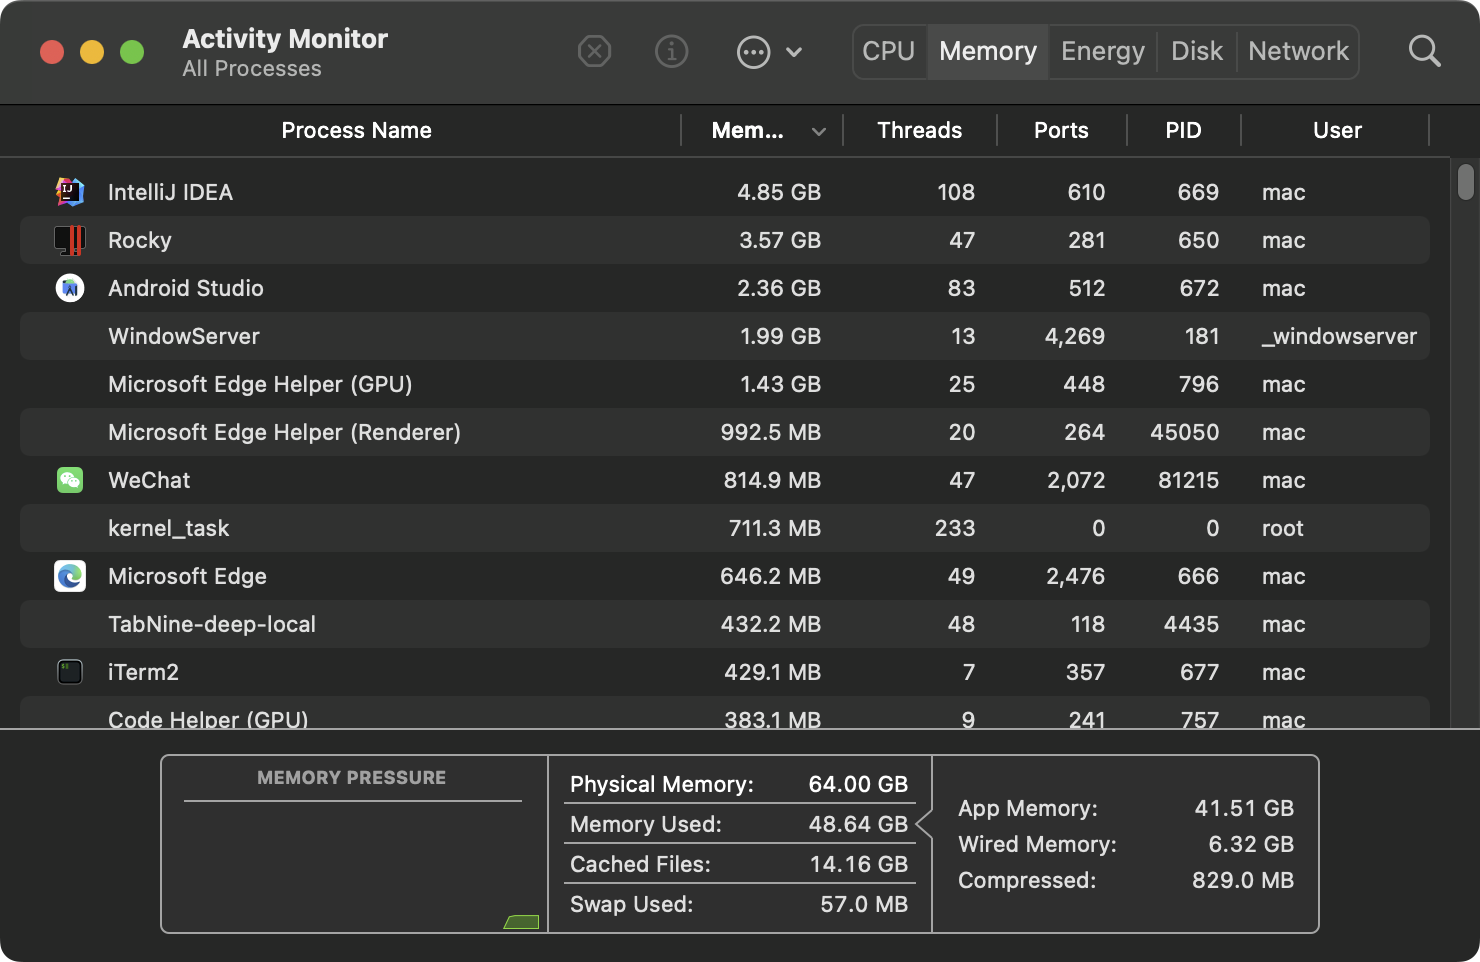
Task: Click the Cached Files 14.16 GB value
Action: tap(859, 864)
